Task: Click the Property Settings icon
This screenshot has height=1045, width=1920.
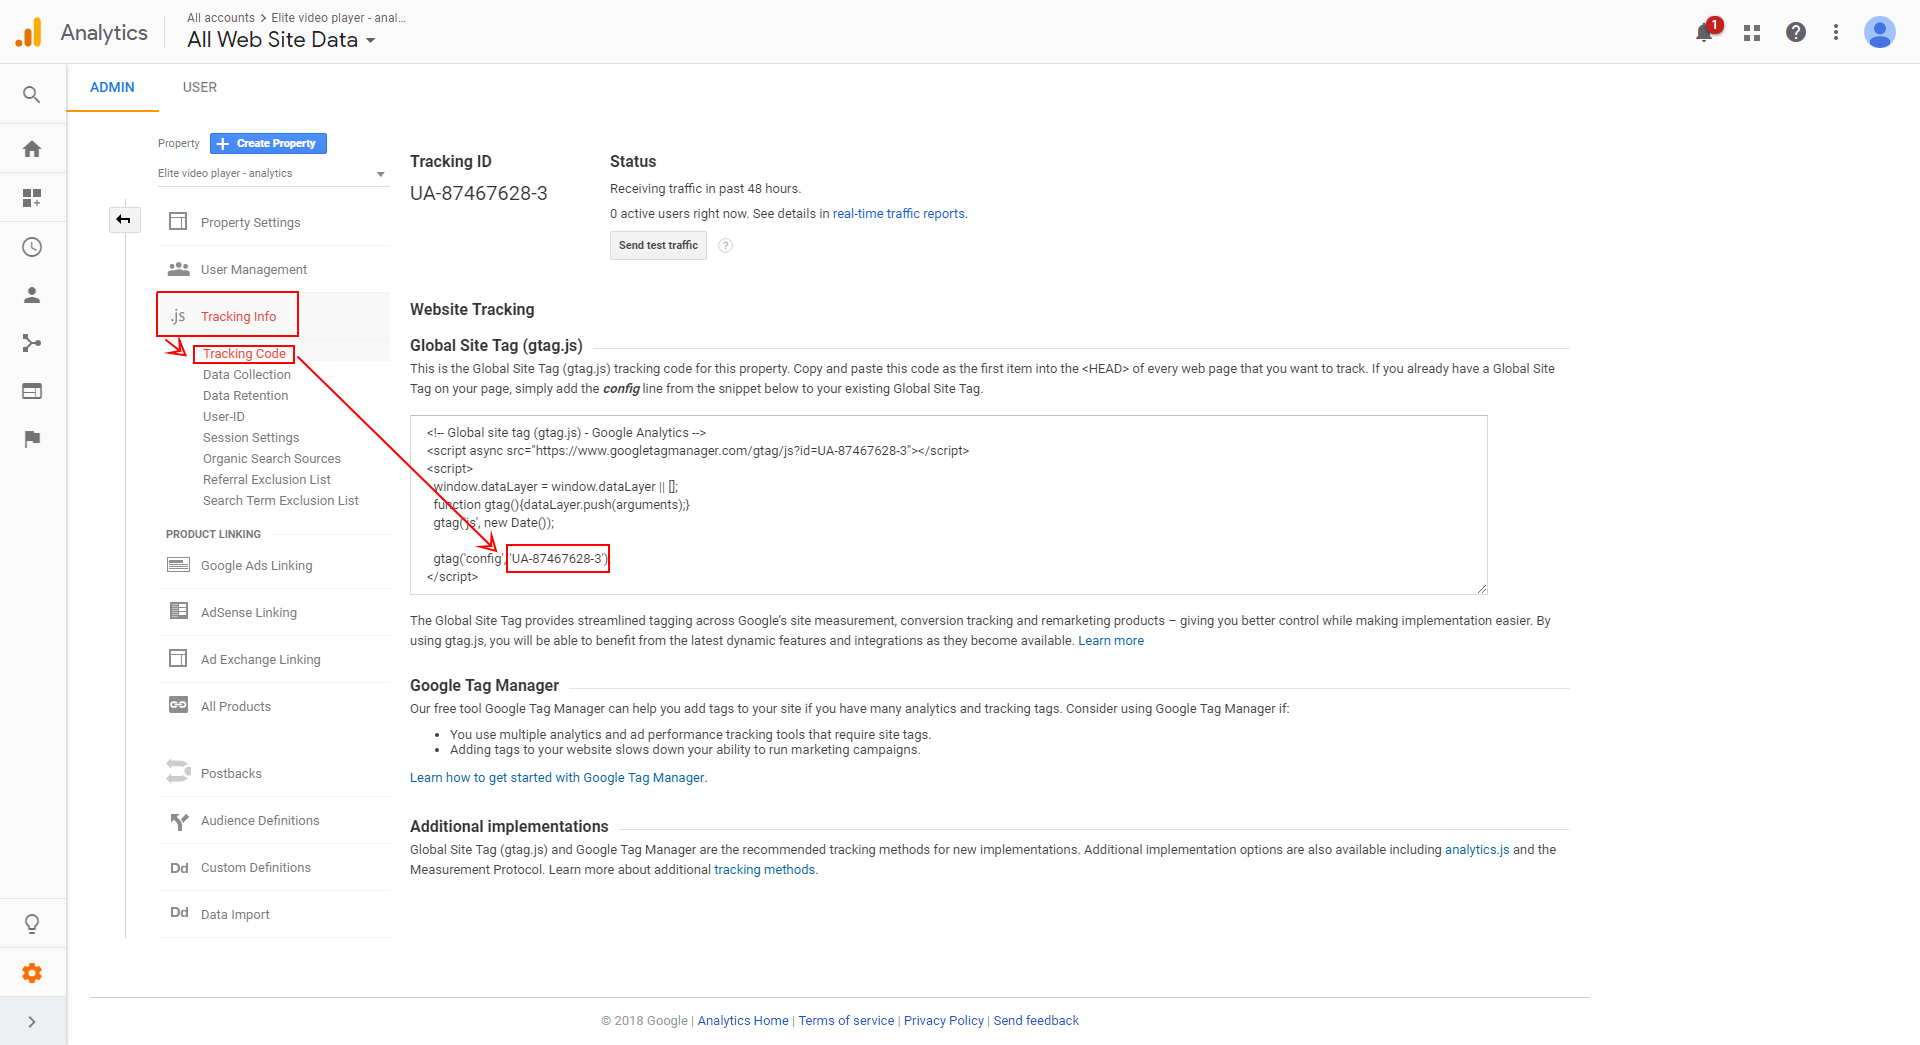Action: 178,221
